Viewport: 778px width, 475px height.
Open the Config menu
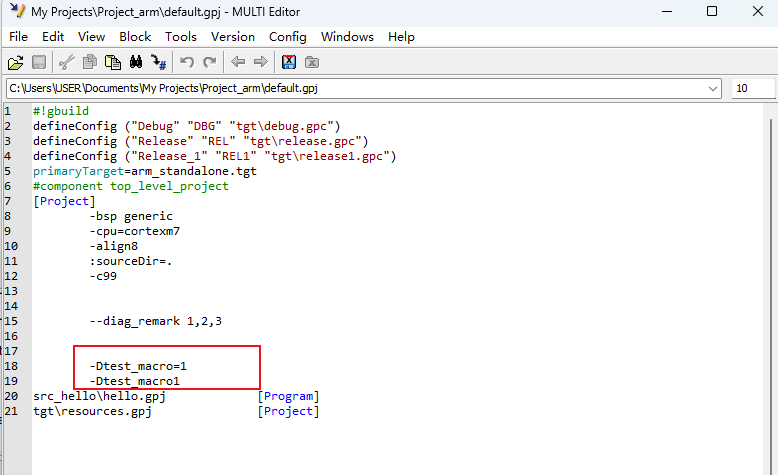[x=287, y=37]
